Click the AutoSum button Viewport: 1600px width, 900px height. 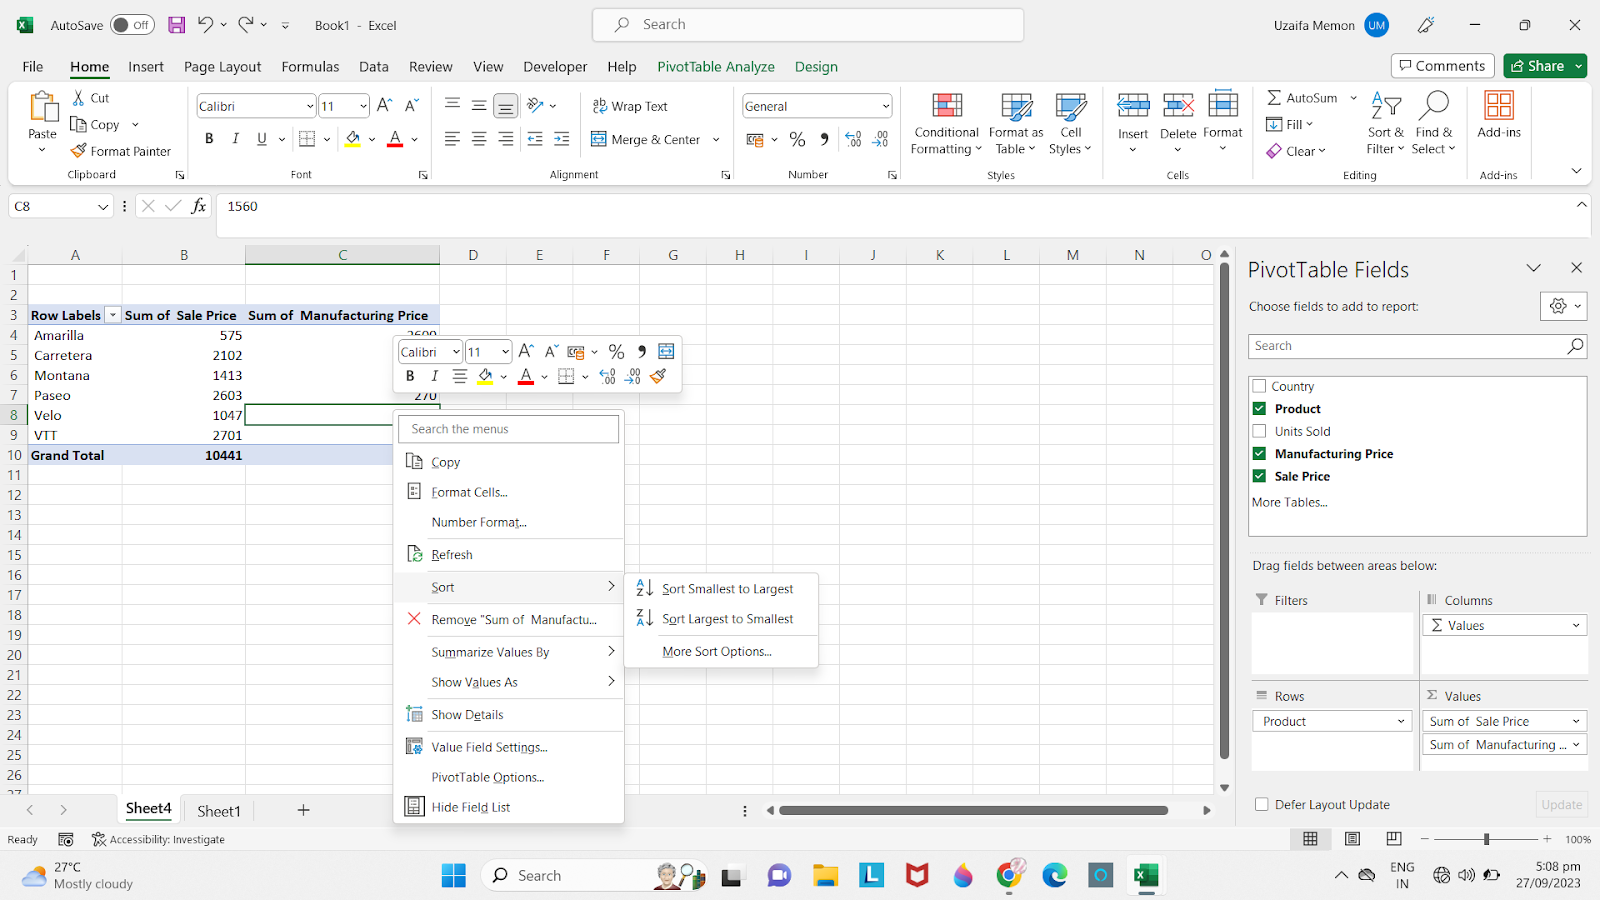tap(1303, 98)
